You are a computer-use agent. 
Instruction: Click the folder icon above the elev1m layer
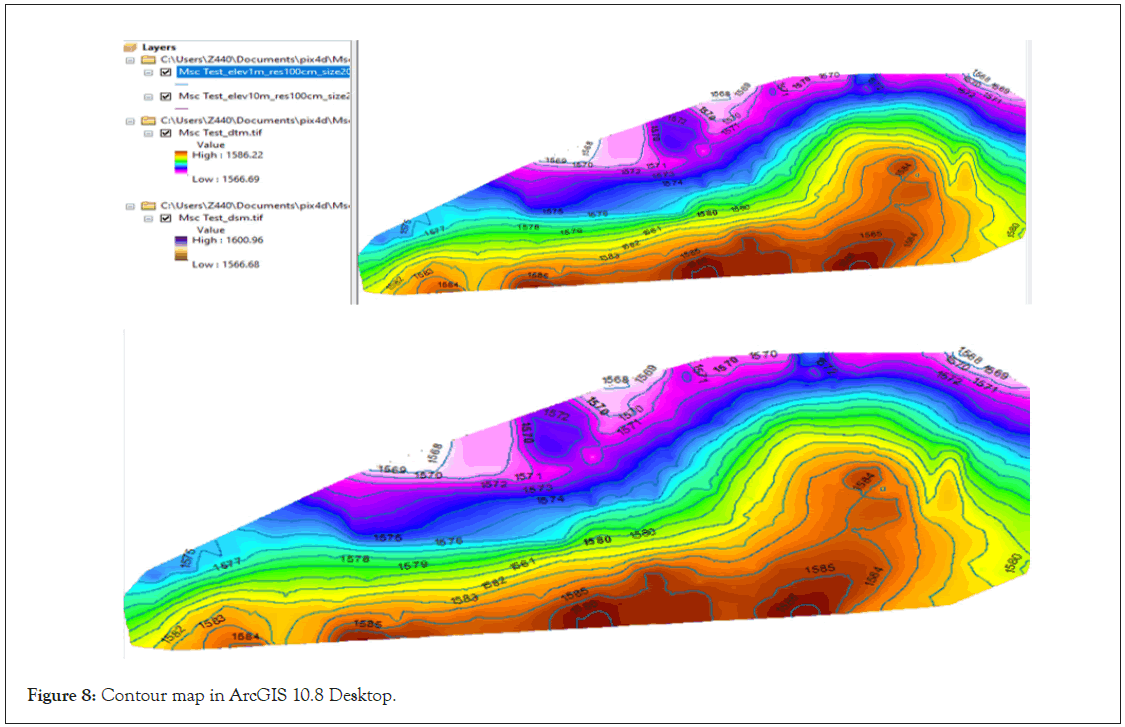[x=148, y=60]
